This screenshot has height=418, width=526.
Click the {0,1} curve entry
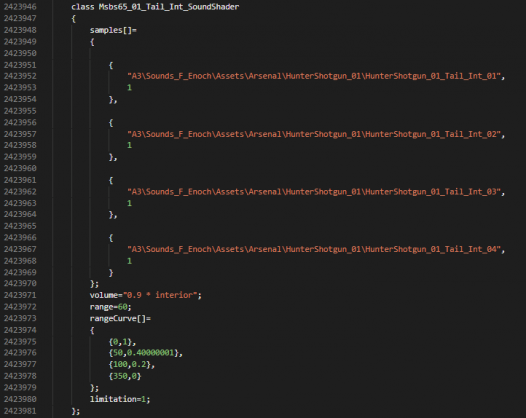122,342
